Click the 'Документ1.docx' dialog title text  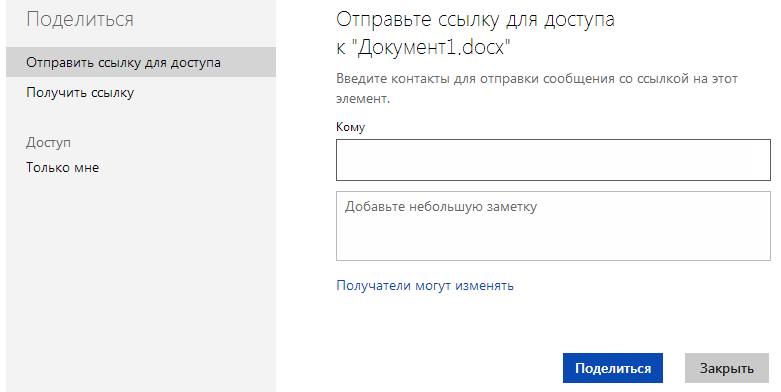click(434, 47)
